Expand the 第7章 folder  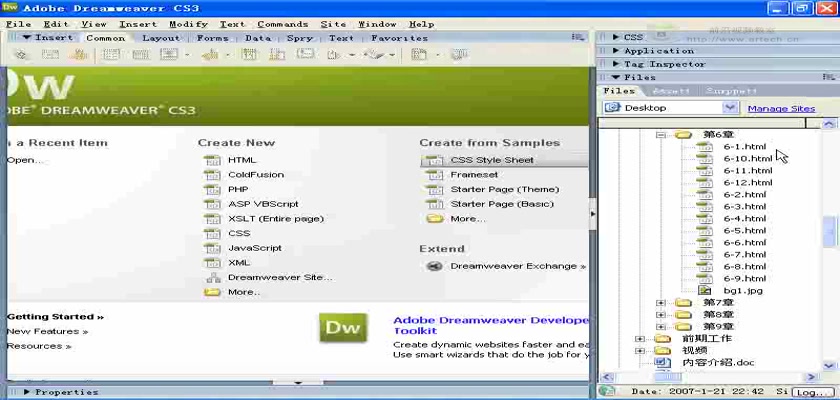point(661,303)
